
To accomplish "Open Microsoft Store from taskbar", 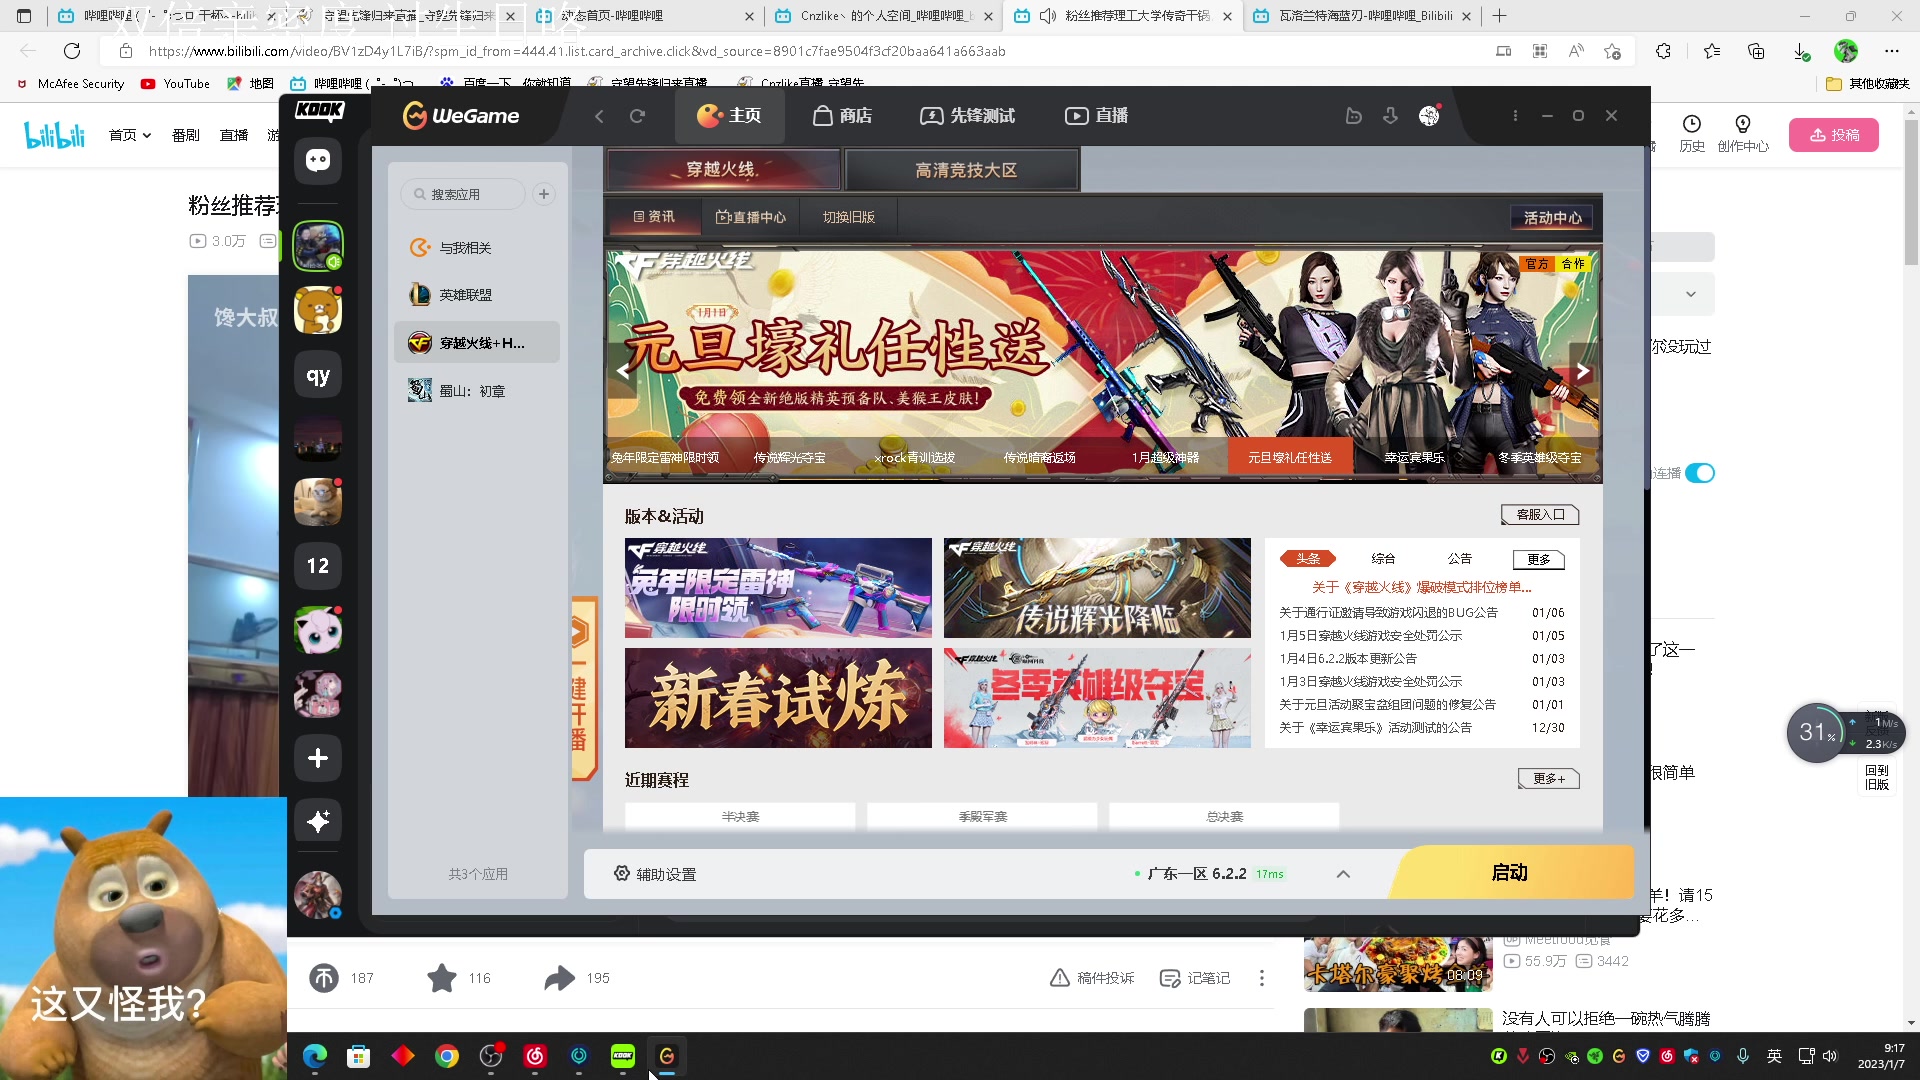I will tap(359, 1056).
